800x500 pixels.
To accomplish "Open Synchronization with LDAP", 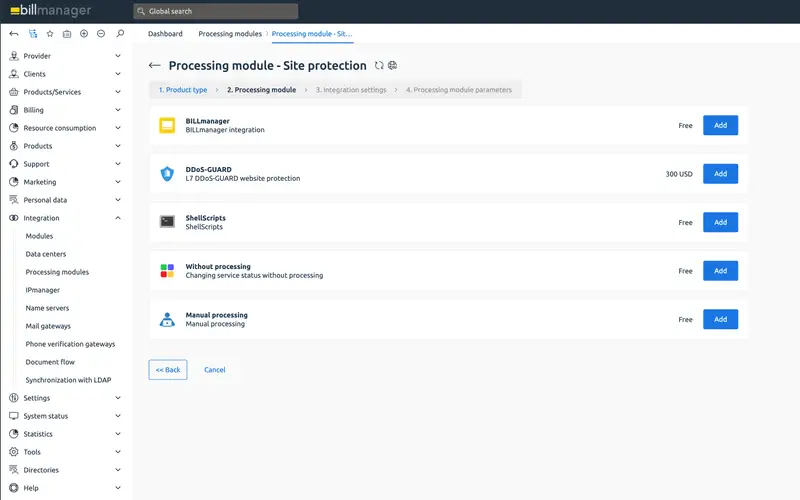I will (x=68, y=380).
